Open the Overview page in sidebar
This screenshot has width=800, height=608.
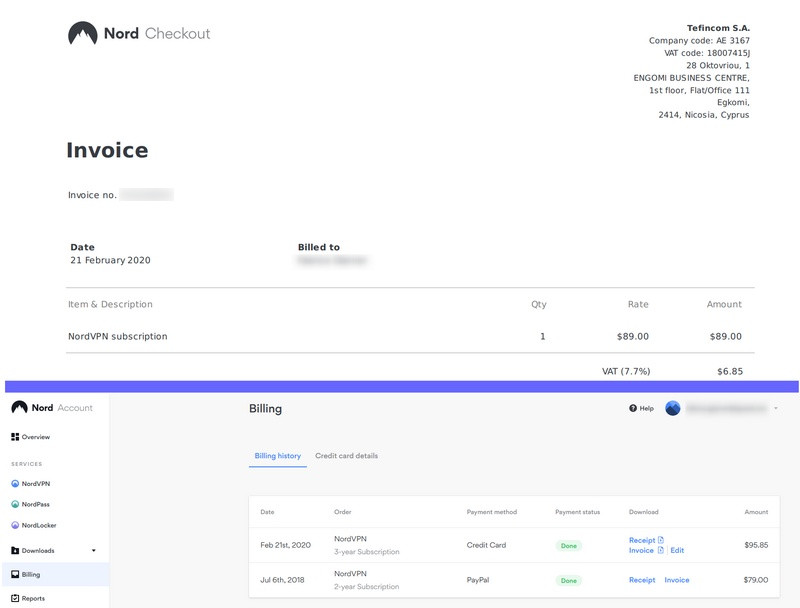(x=30, y=437)
